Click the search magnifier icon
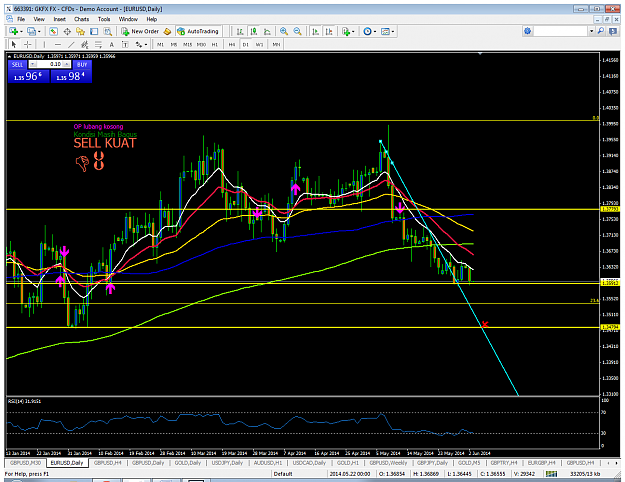The image size is (625, 482). tap(601, 31)
